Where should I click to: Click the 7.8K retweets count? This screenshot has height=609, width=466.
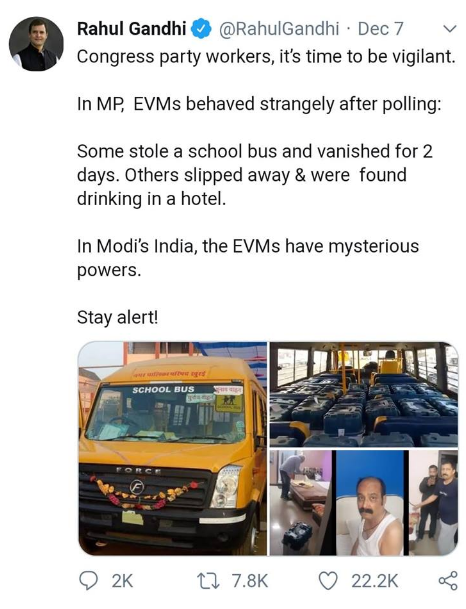250,581
